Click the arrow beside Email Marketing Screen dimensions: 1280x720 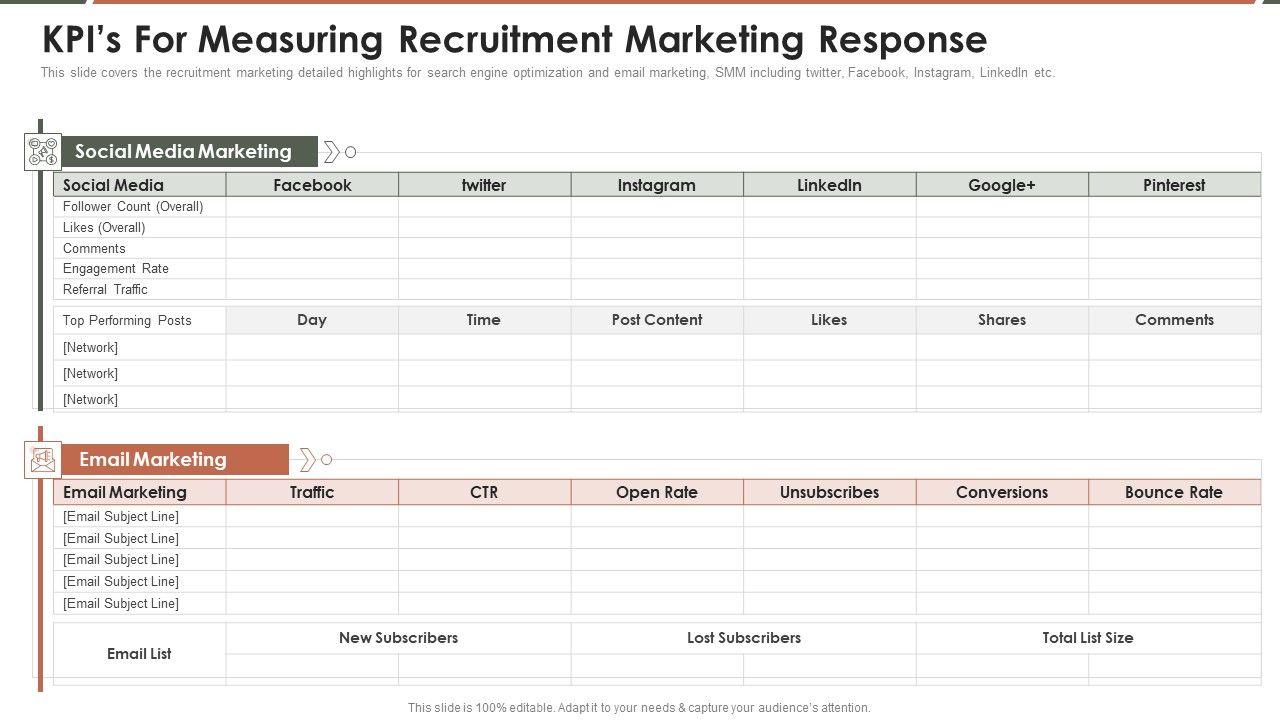tap(308, 460)
